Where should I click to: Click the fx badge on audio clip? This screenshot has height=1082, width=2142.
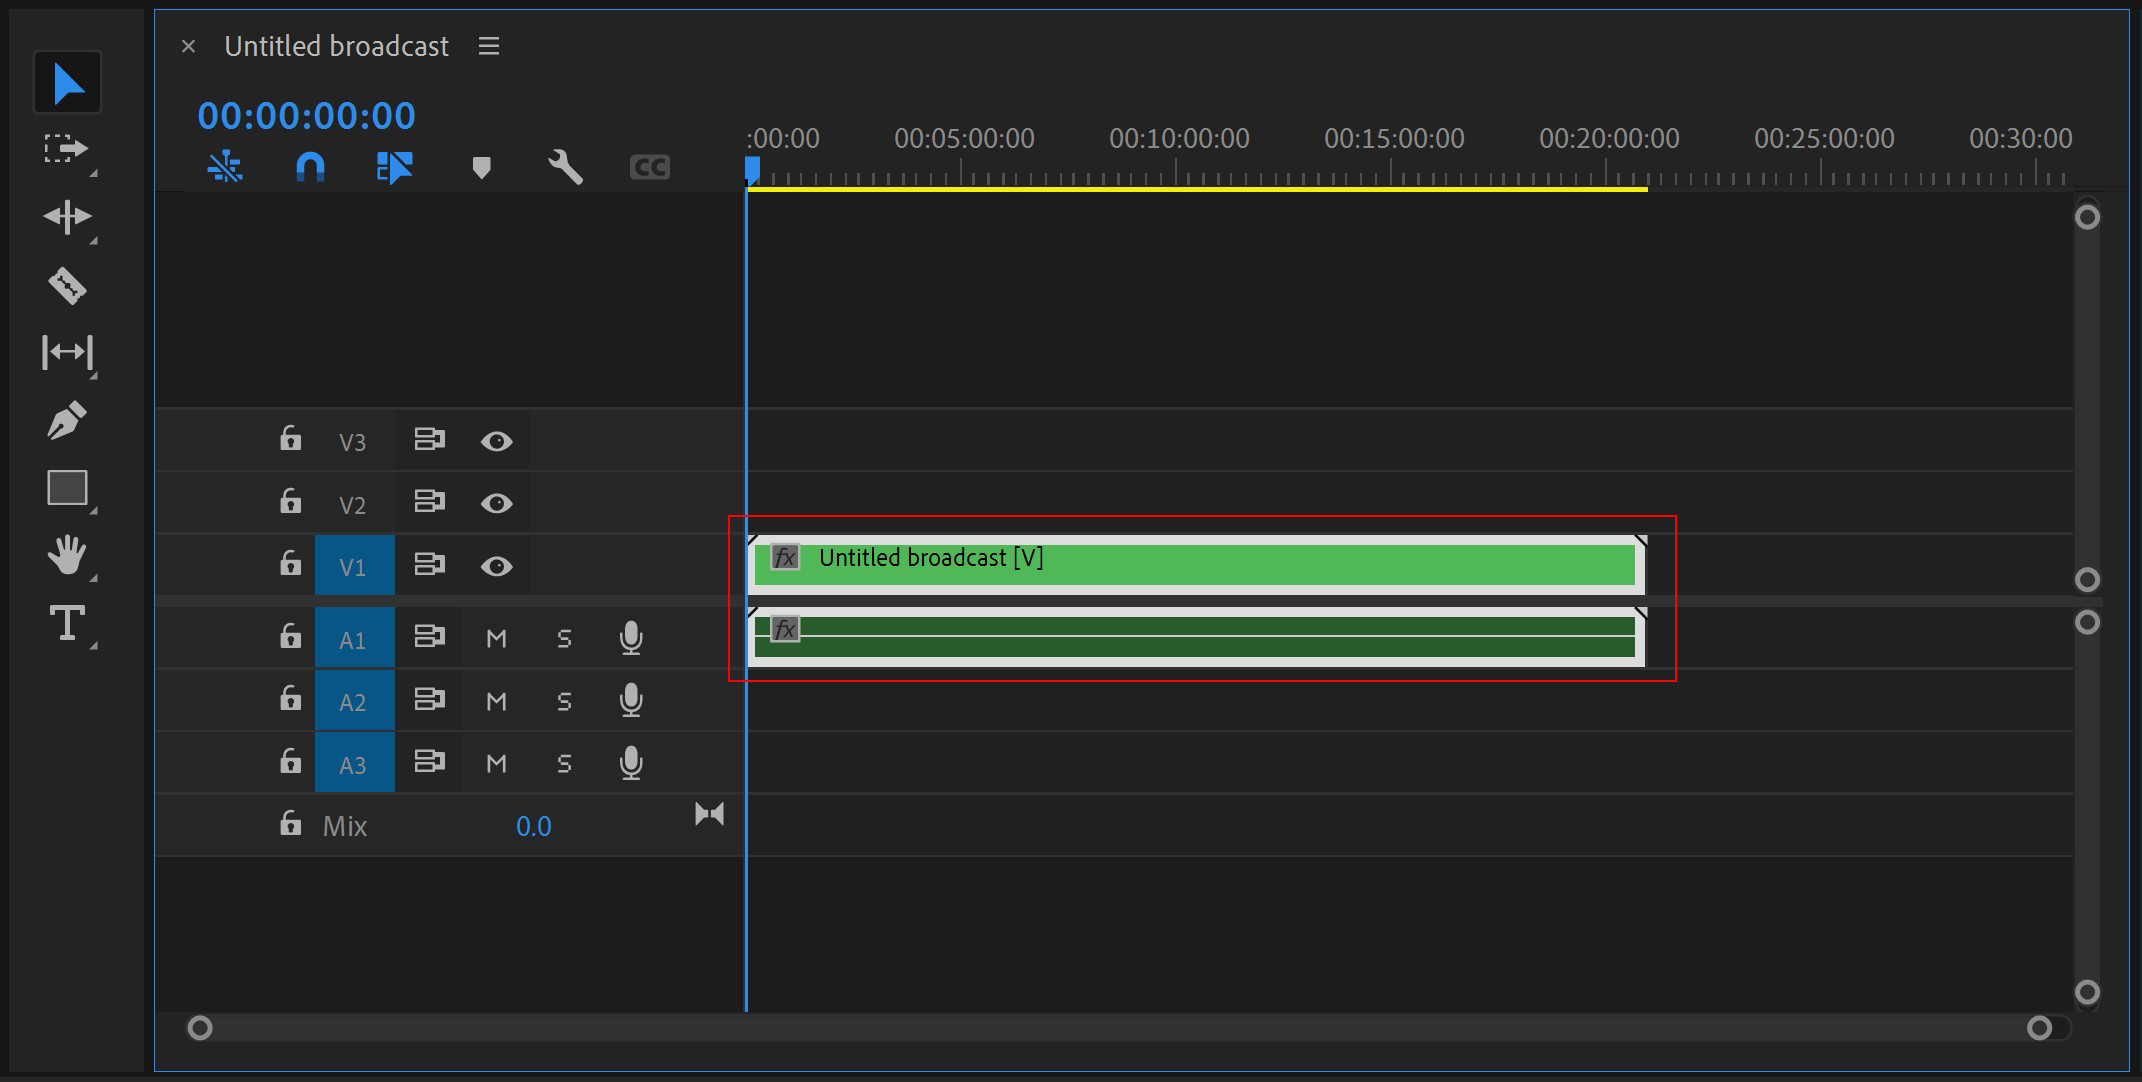(x=785, y=629)
